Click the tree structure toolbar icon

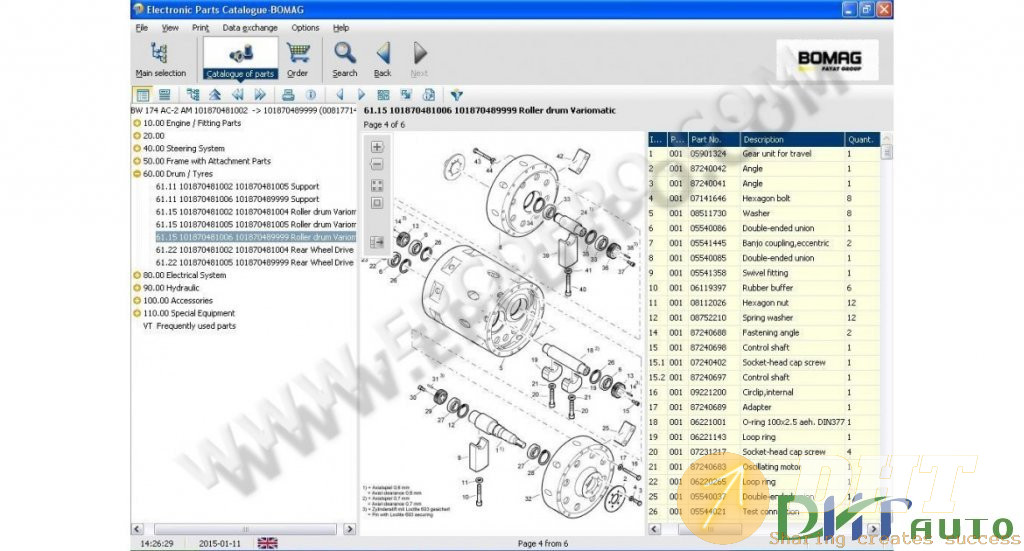click(x=193, y=95)
